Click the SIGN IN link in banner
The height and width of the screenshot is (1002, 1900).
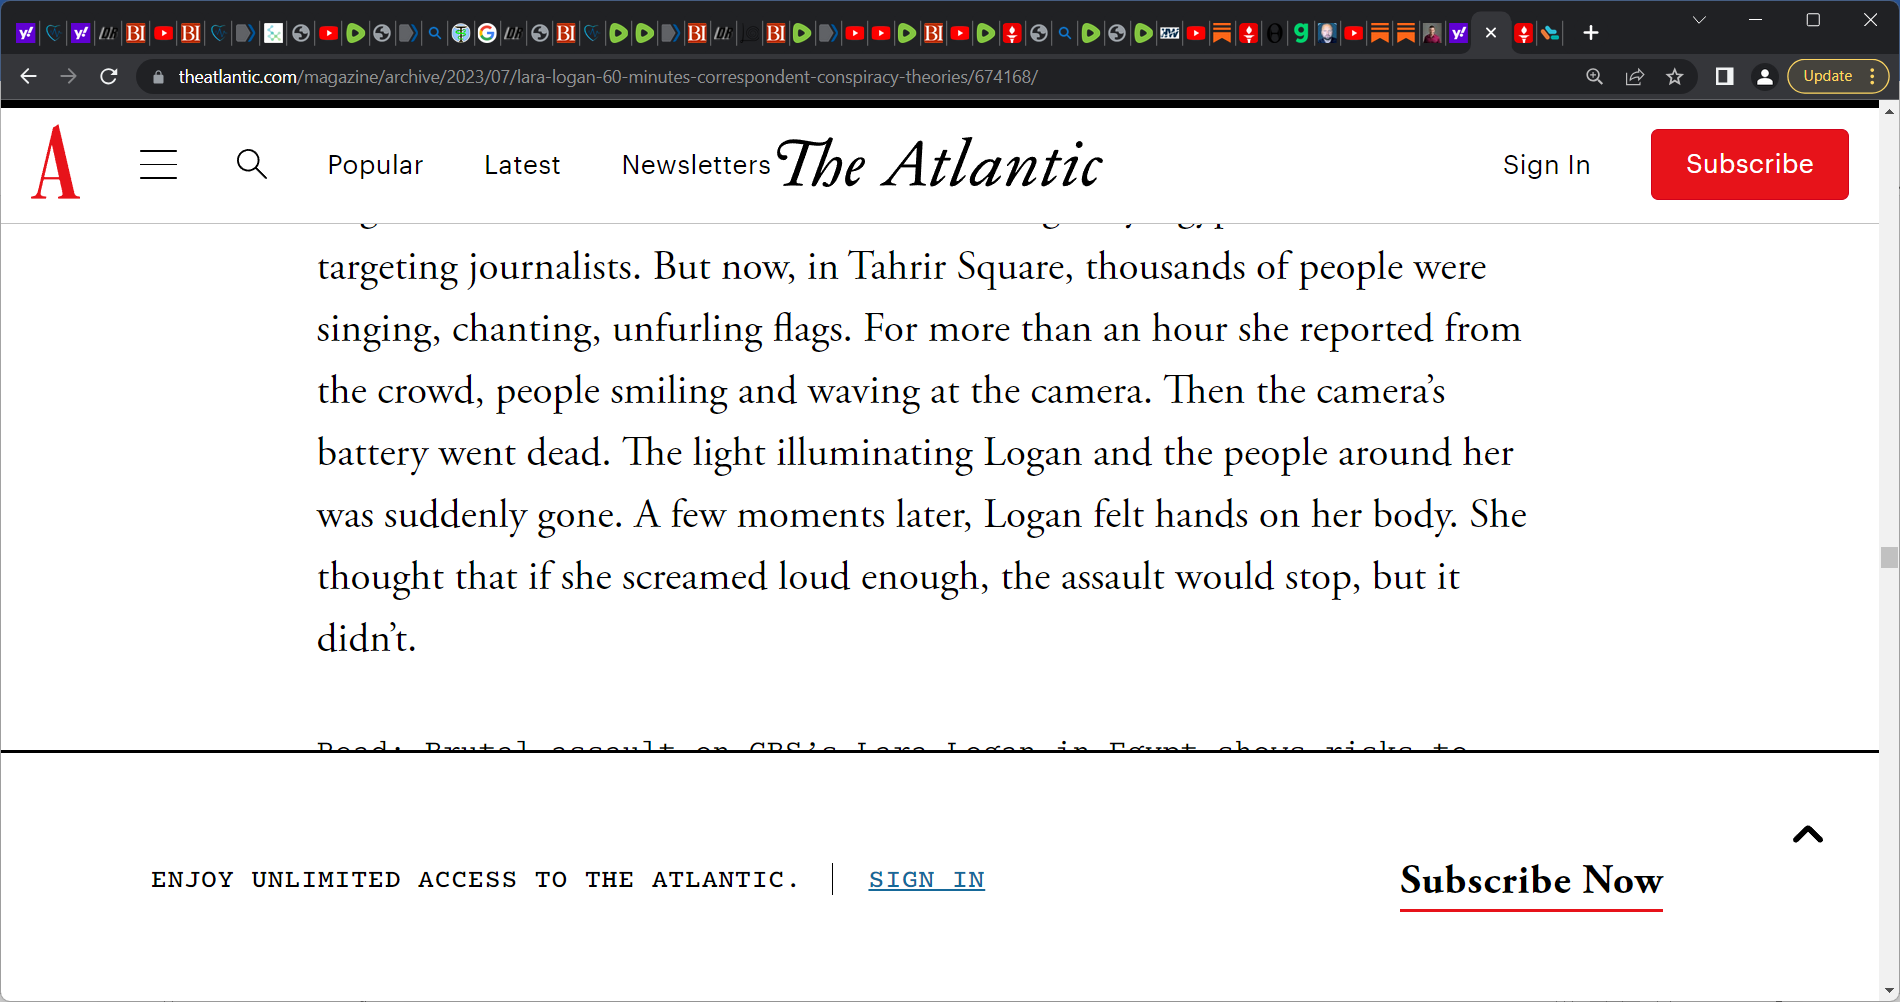tap(926, 880)
